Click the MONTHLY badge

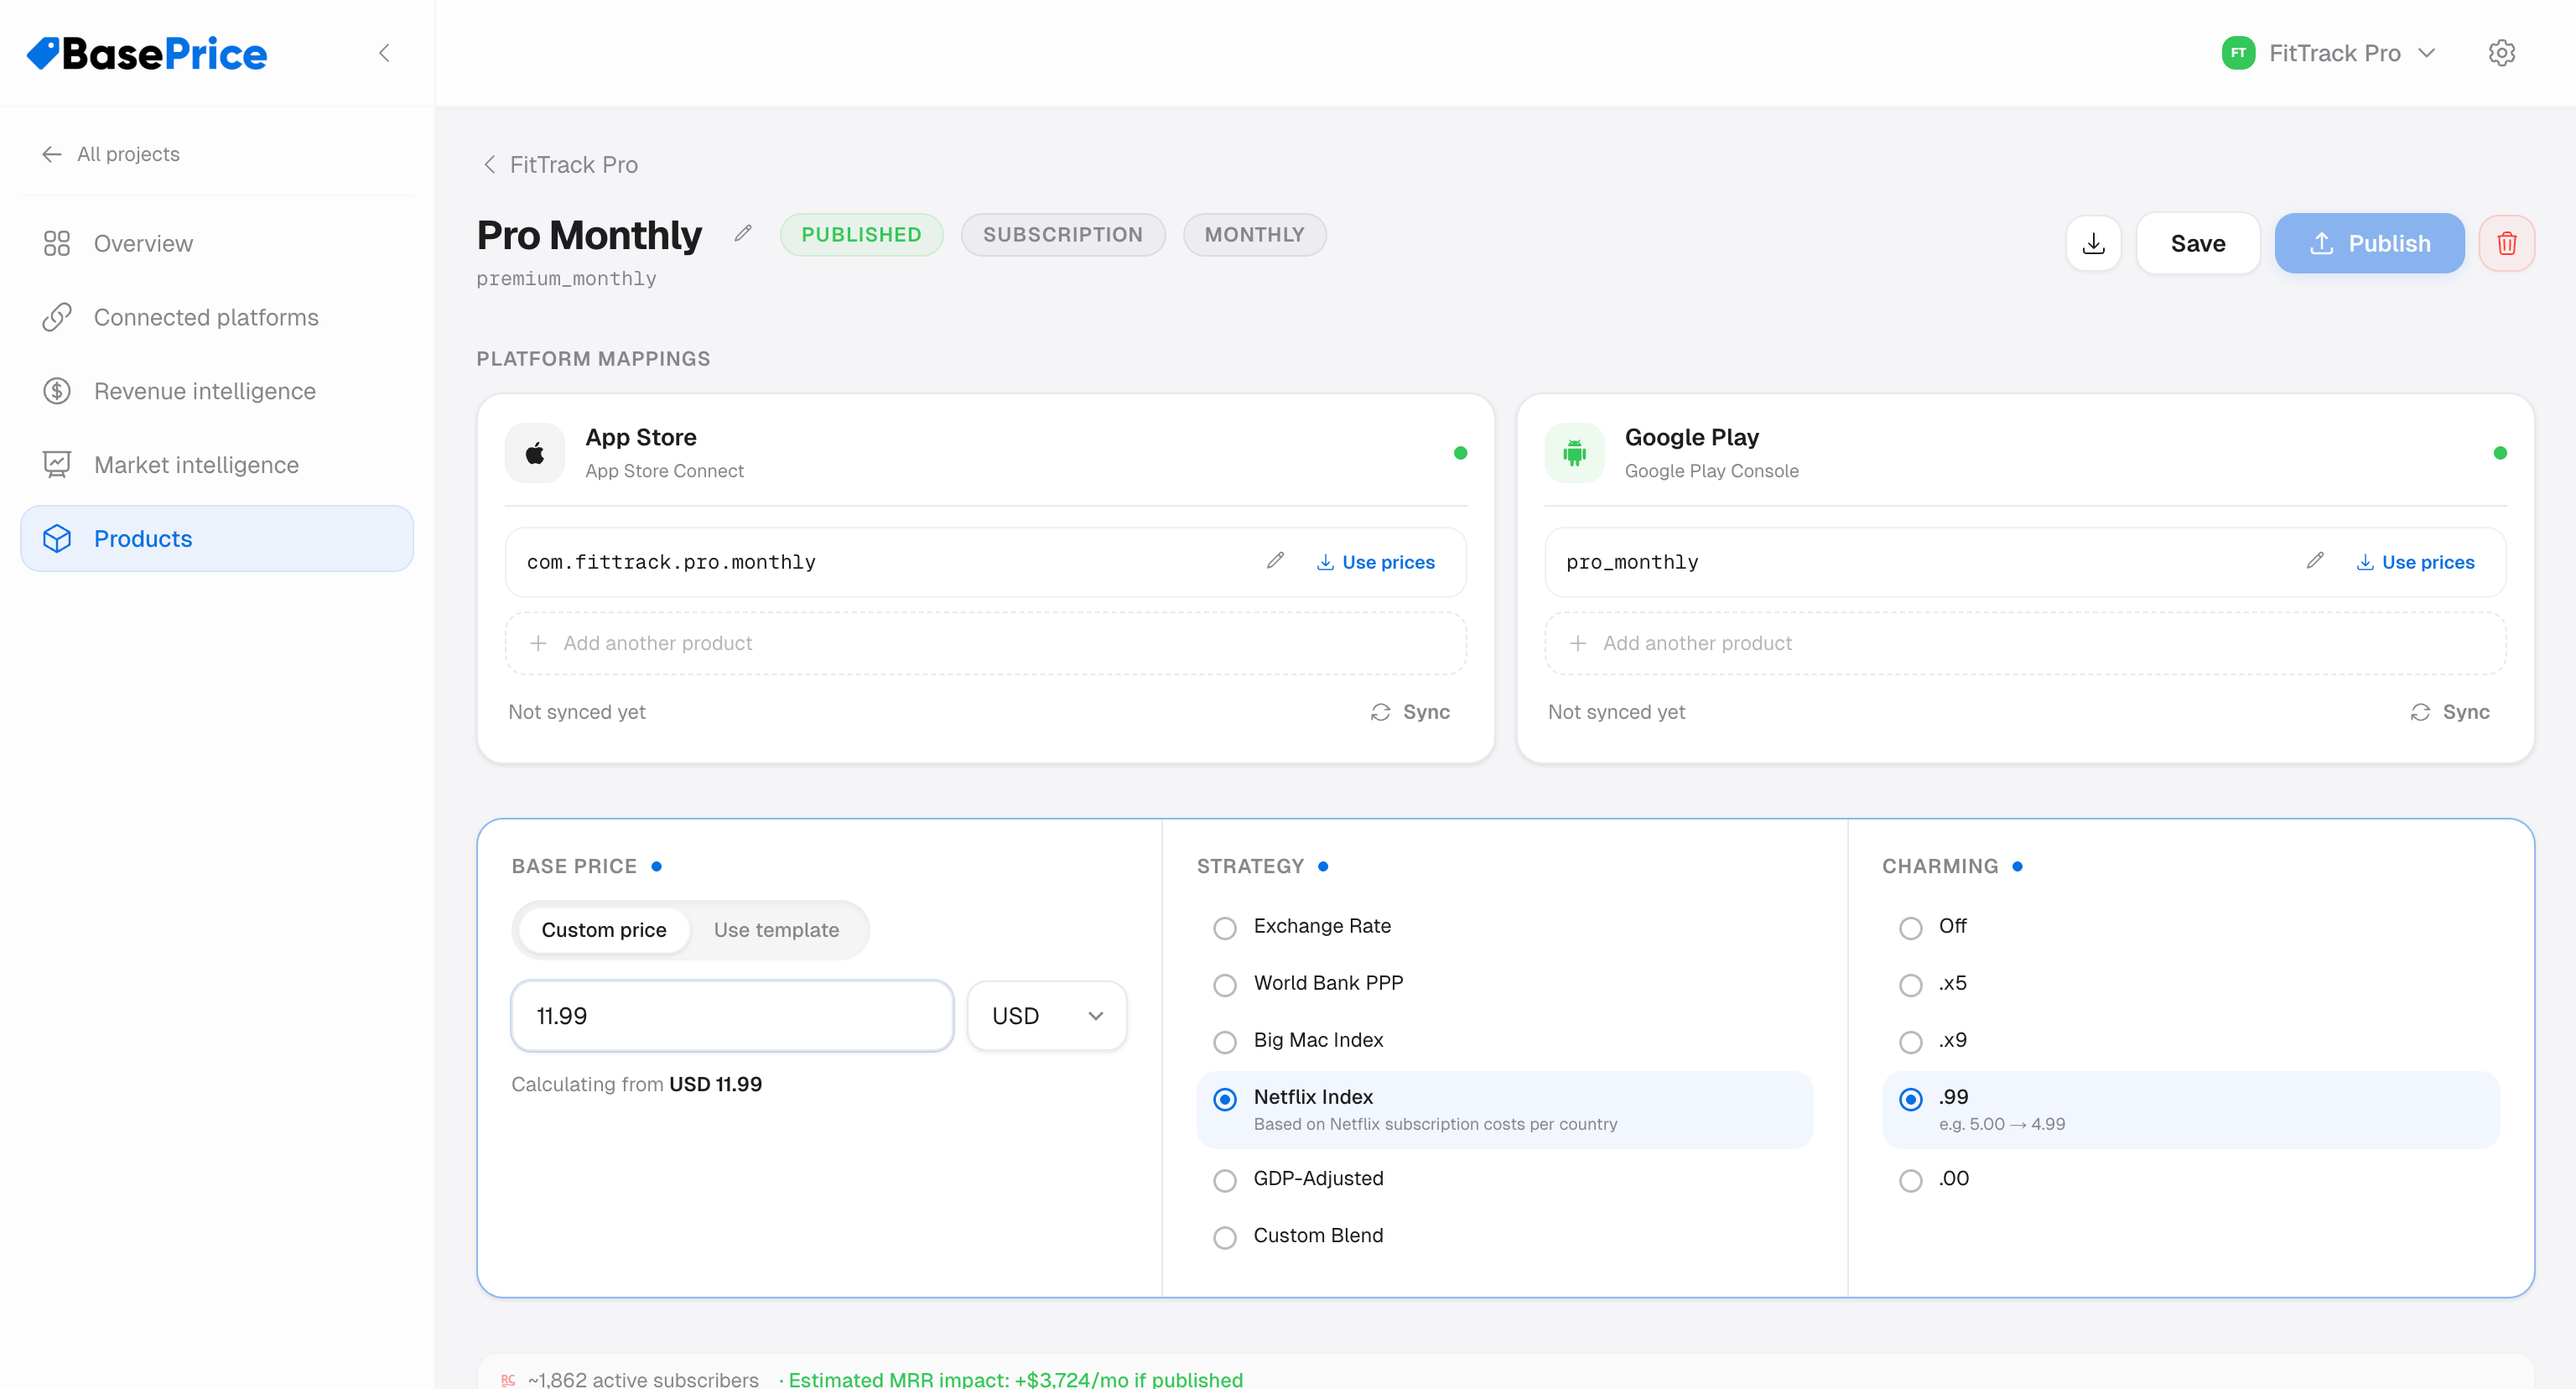1254,234
